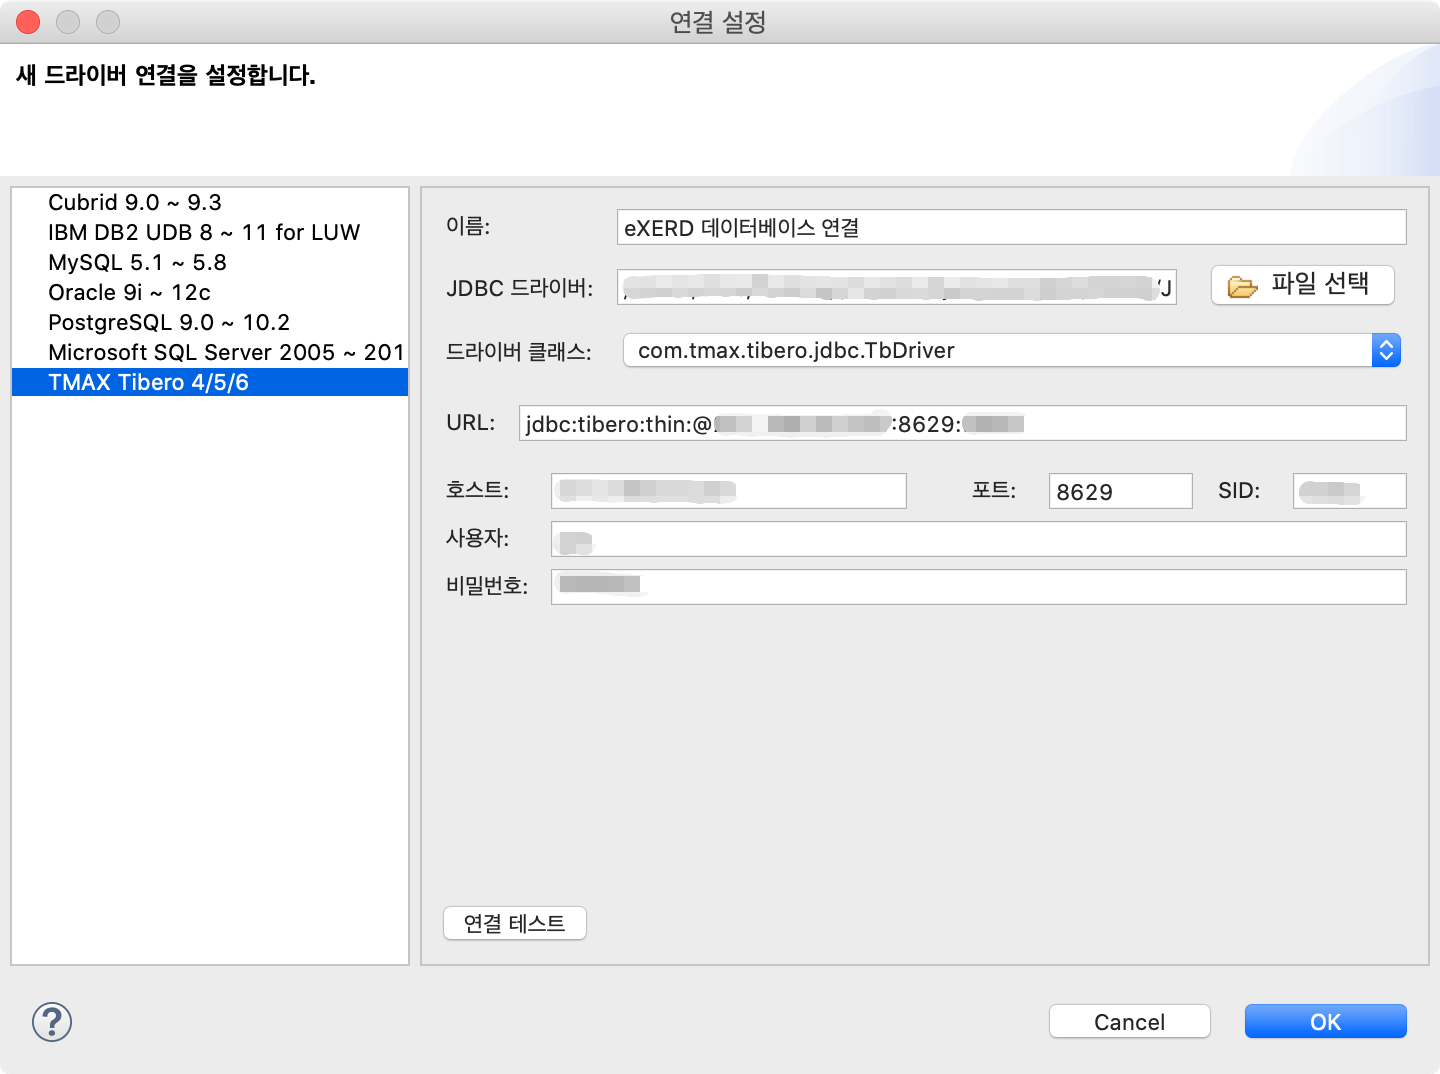The image size is (1440, 1074).
Task: Click the folder icon on the file select button
Action: coord(1243,287)
